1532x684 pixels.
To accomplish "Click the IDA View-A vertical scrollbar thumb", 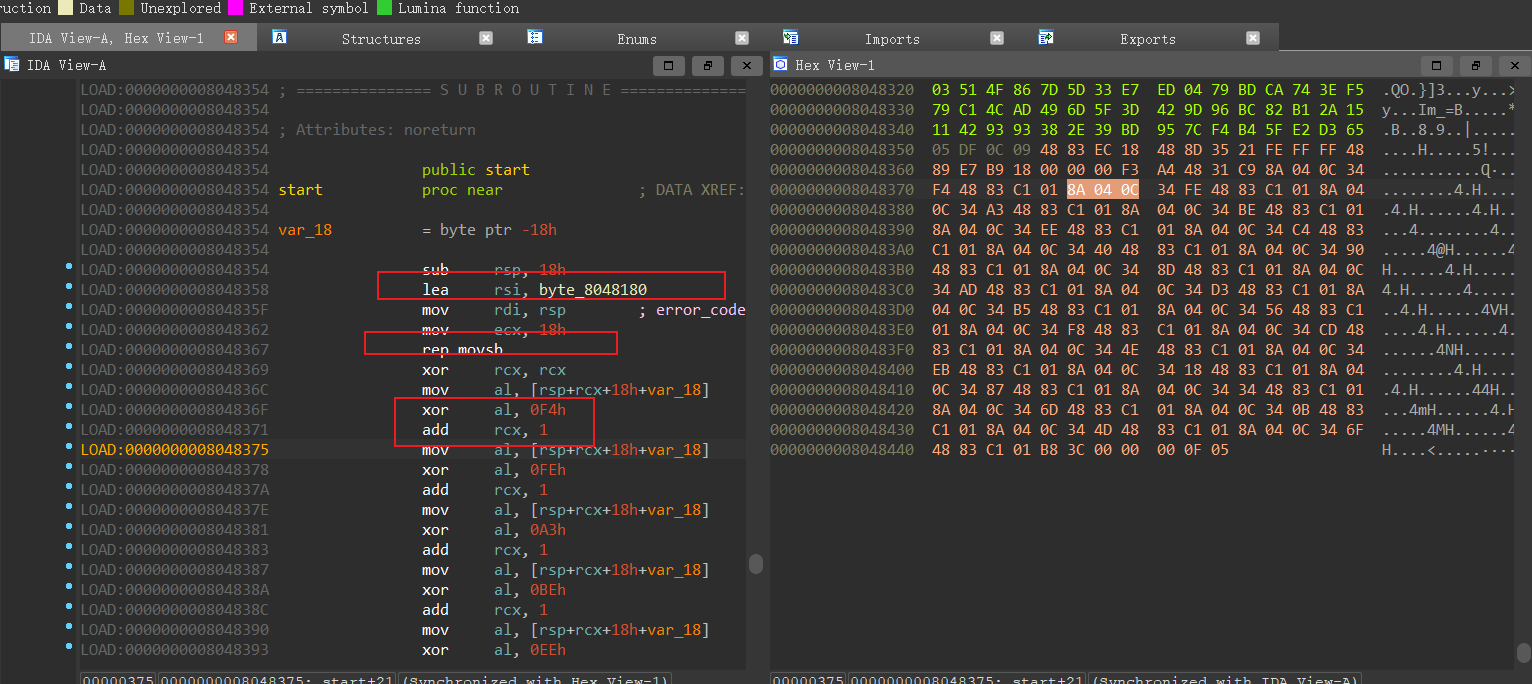I will coord(756,564).
